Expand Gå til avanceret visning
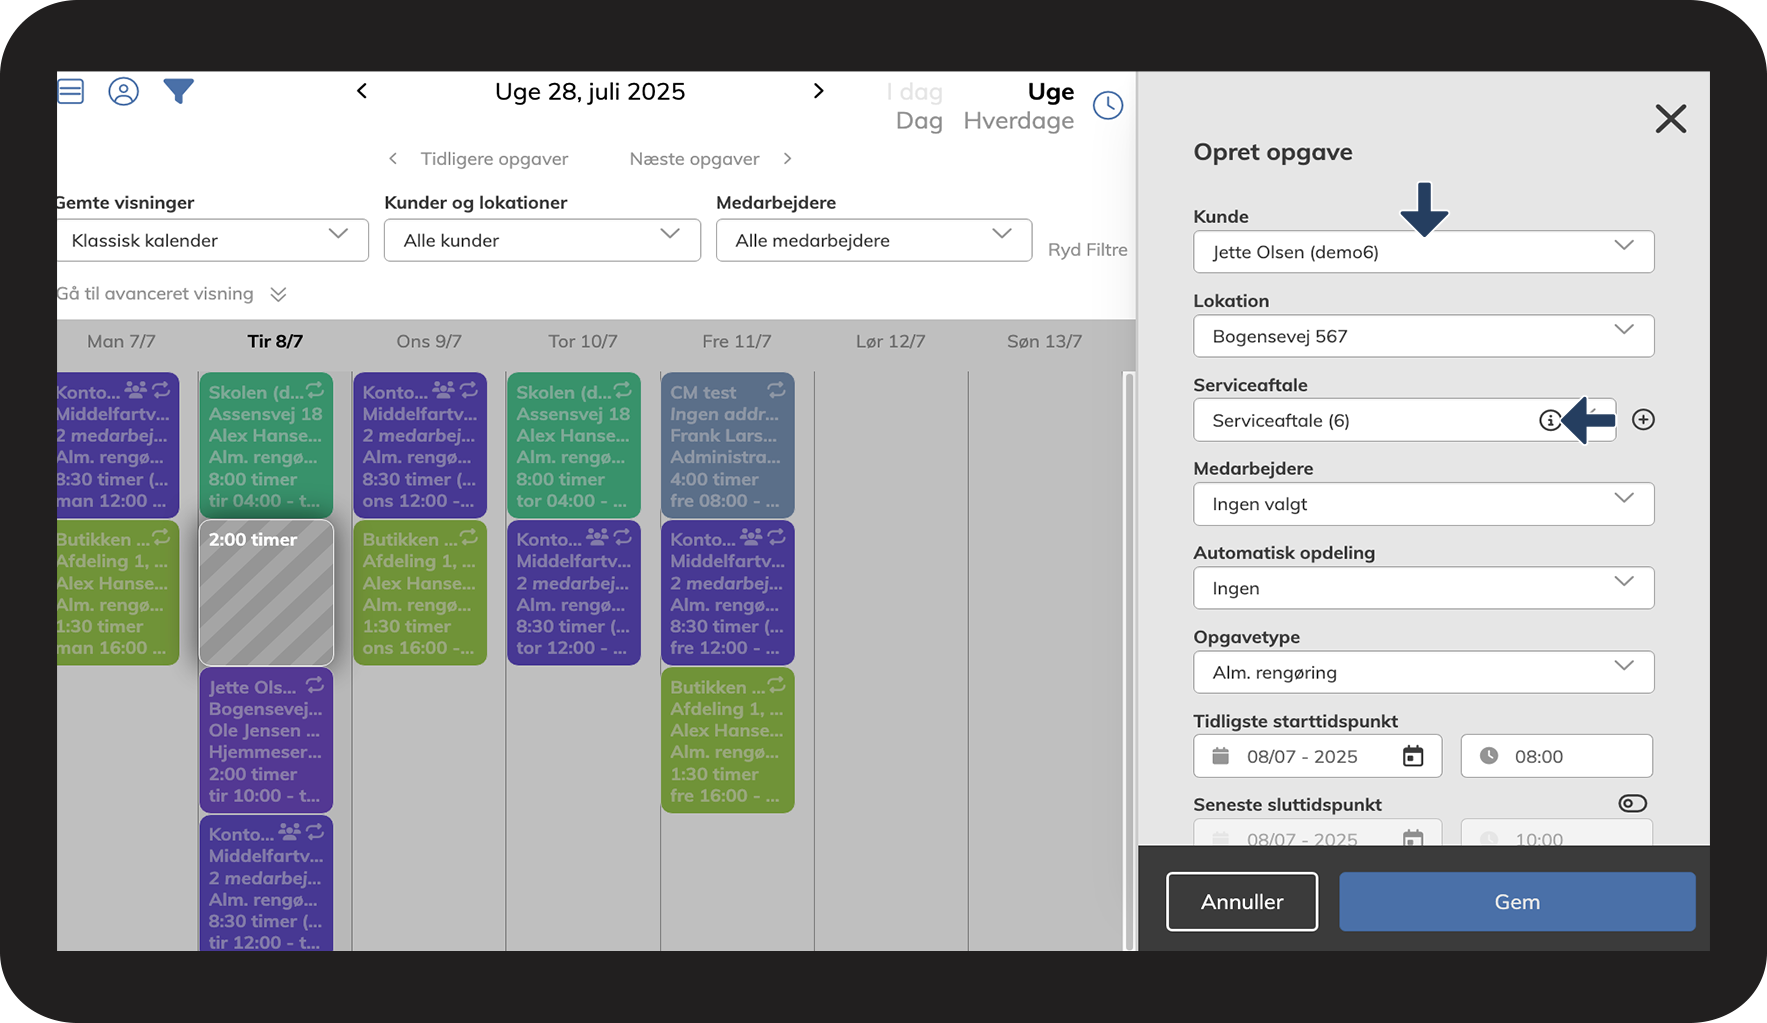Image resolution: width=1767 pixels, height=1023 pixels. coord(172,294)
